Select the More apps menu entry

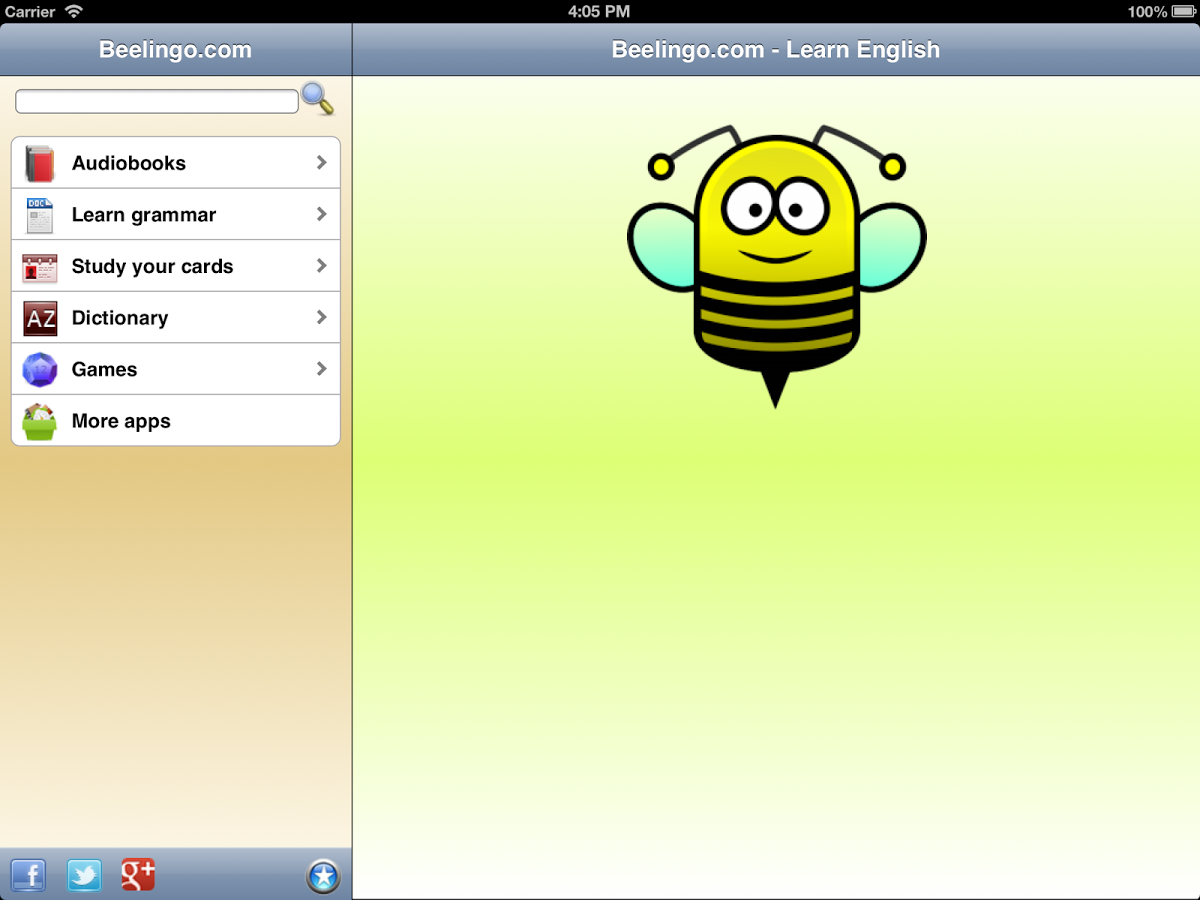121,422
